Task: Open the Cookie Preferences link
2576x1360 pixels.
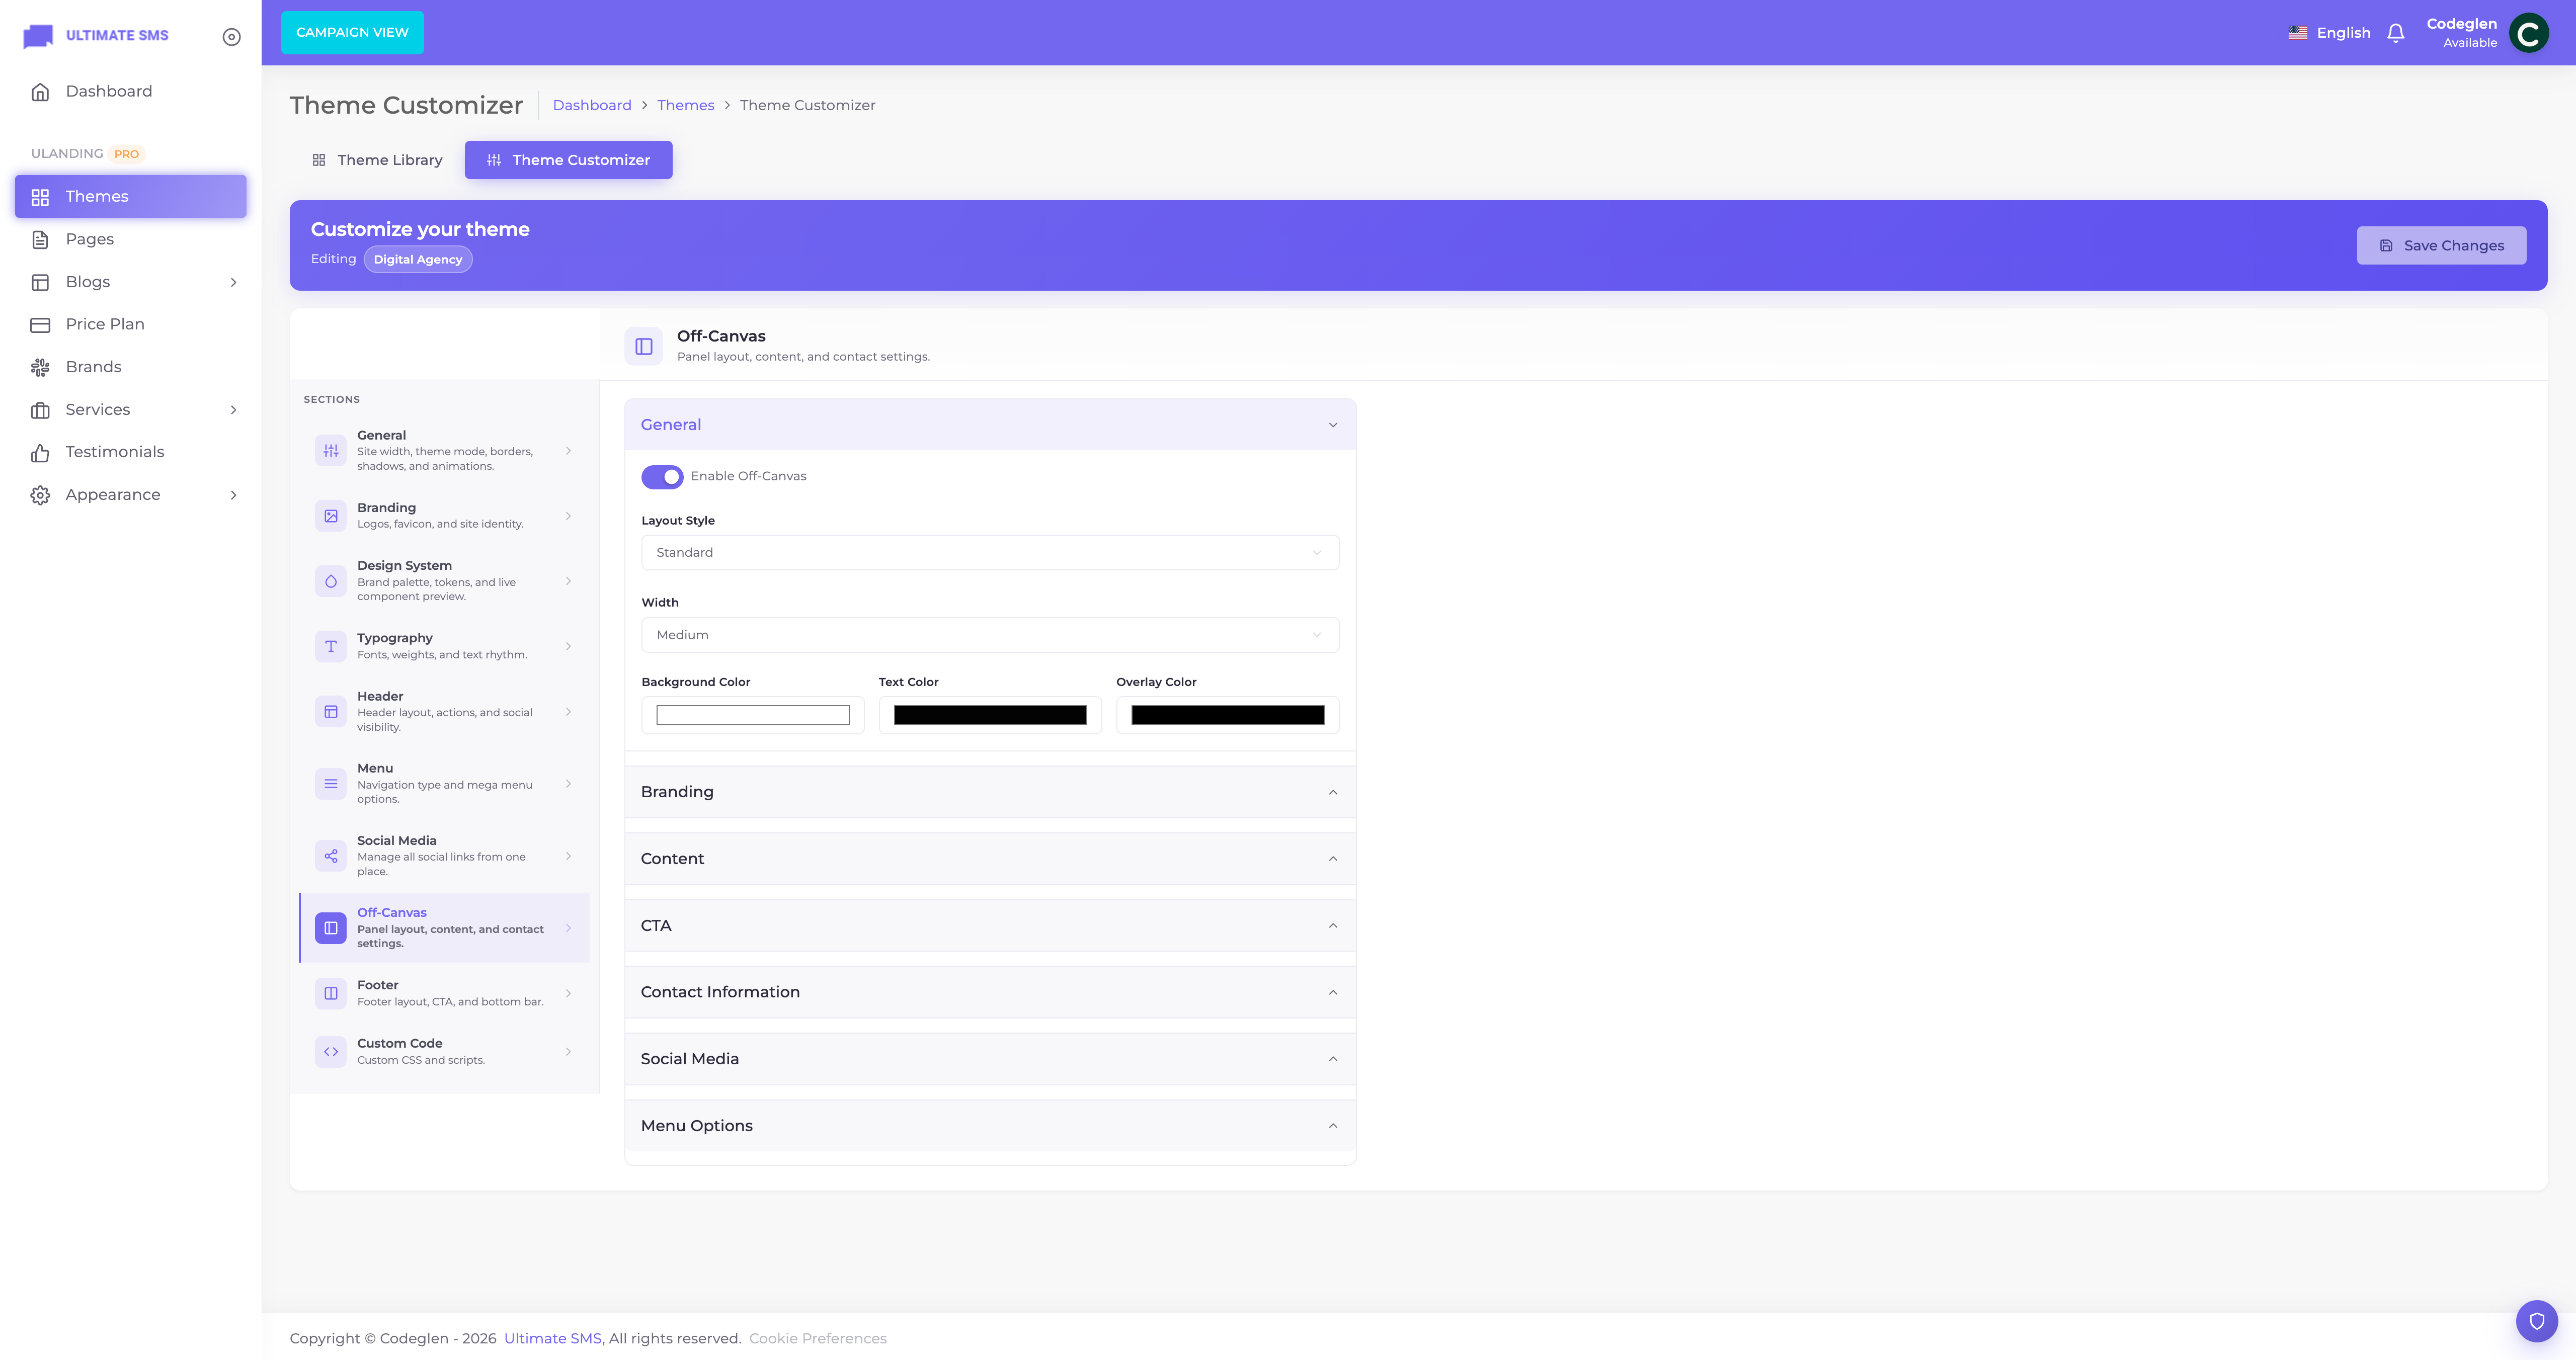Action: (818, 1338)
